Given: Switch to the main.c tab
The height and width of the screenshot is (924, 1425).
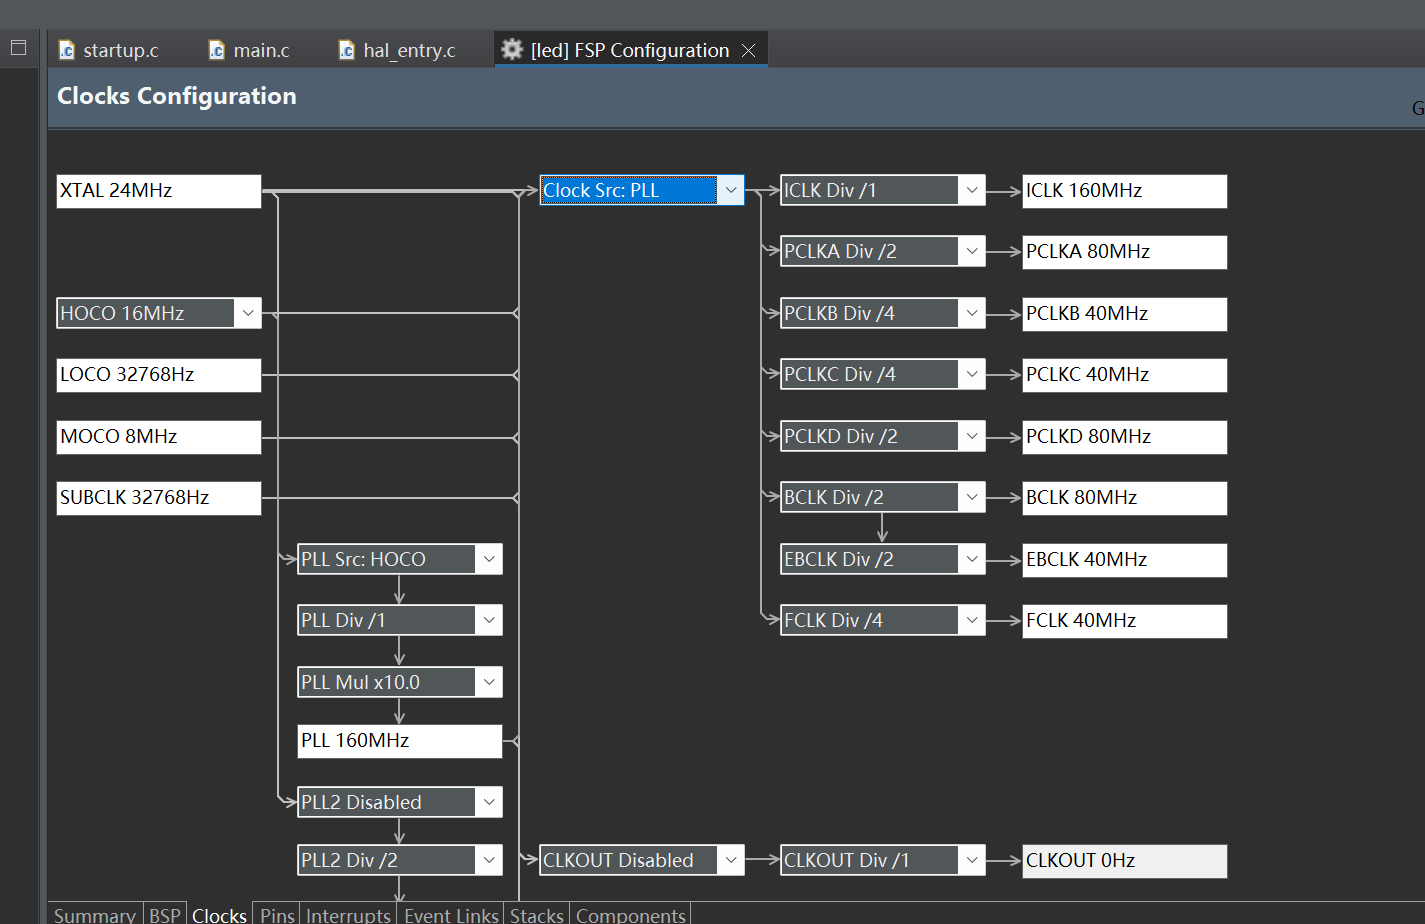Looking at the screenshot, I should [x=250, y=50].
